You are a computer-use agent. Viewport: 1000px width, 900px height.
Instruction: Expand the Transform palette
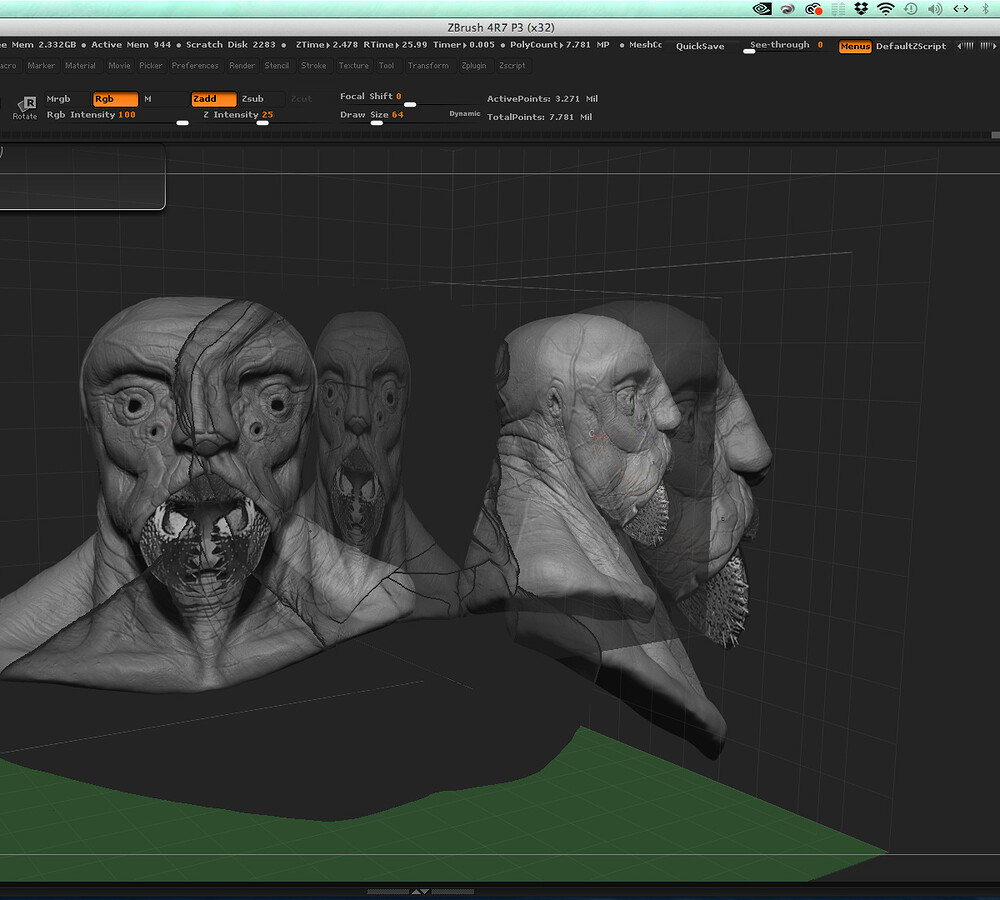coord(429,66)
